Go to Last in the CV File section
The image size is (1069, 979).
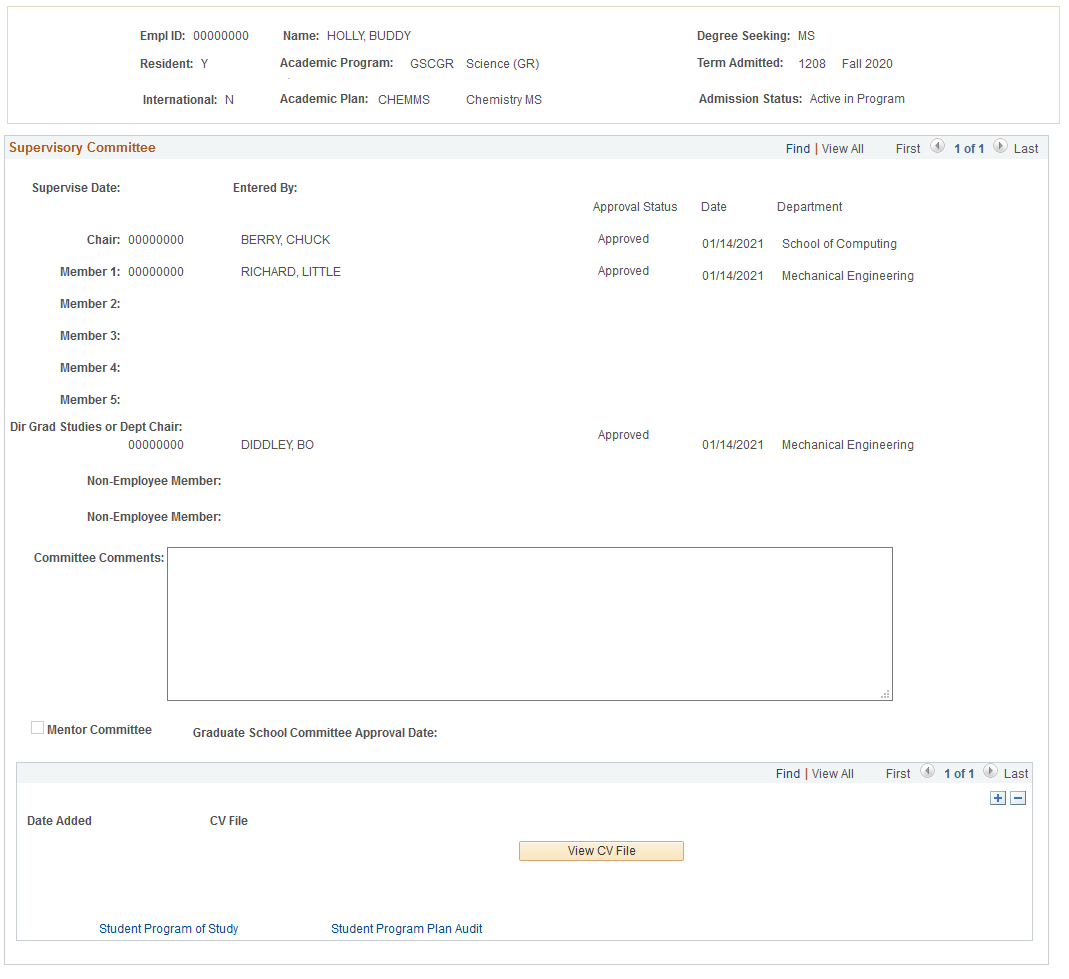1016,774
